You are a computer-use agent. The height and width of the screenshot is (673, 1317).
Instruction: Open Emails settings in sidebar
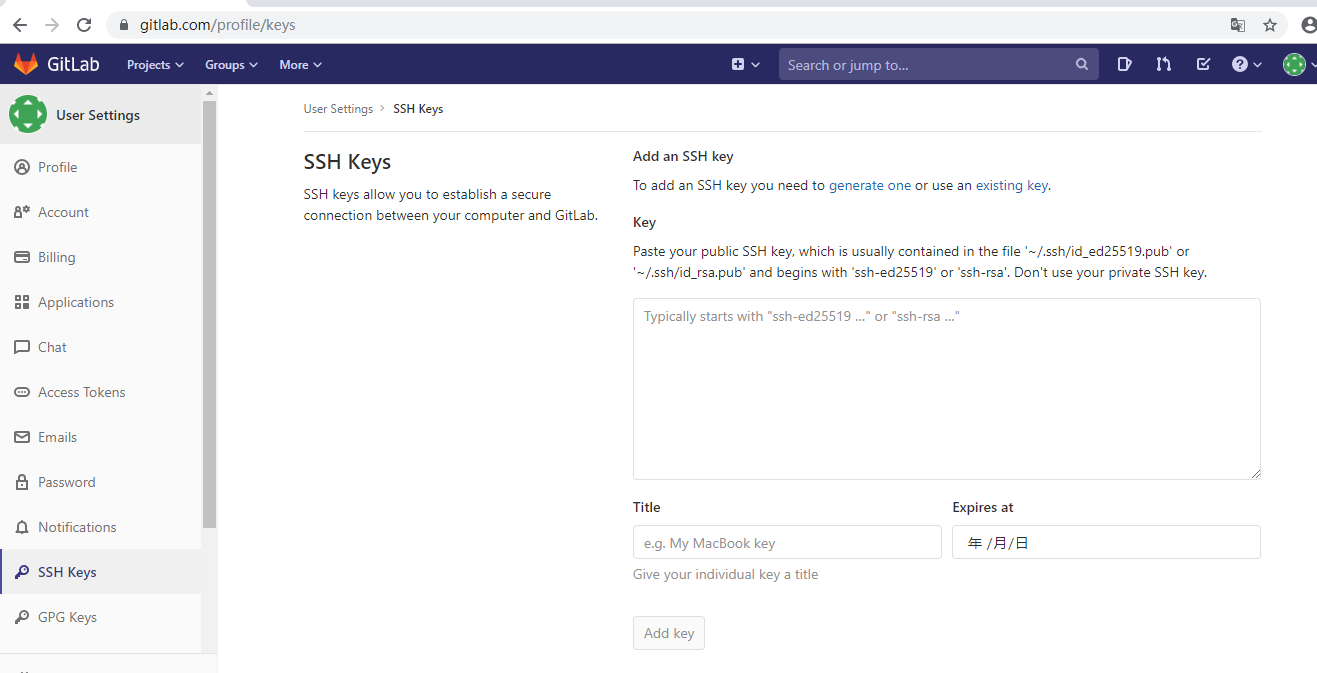[x=101, y=437]
